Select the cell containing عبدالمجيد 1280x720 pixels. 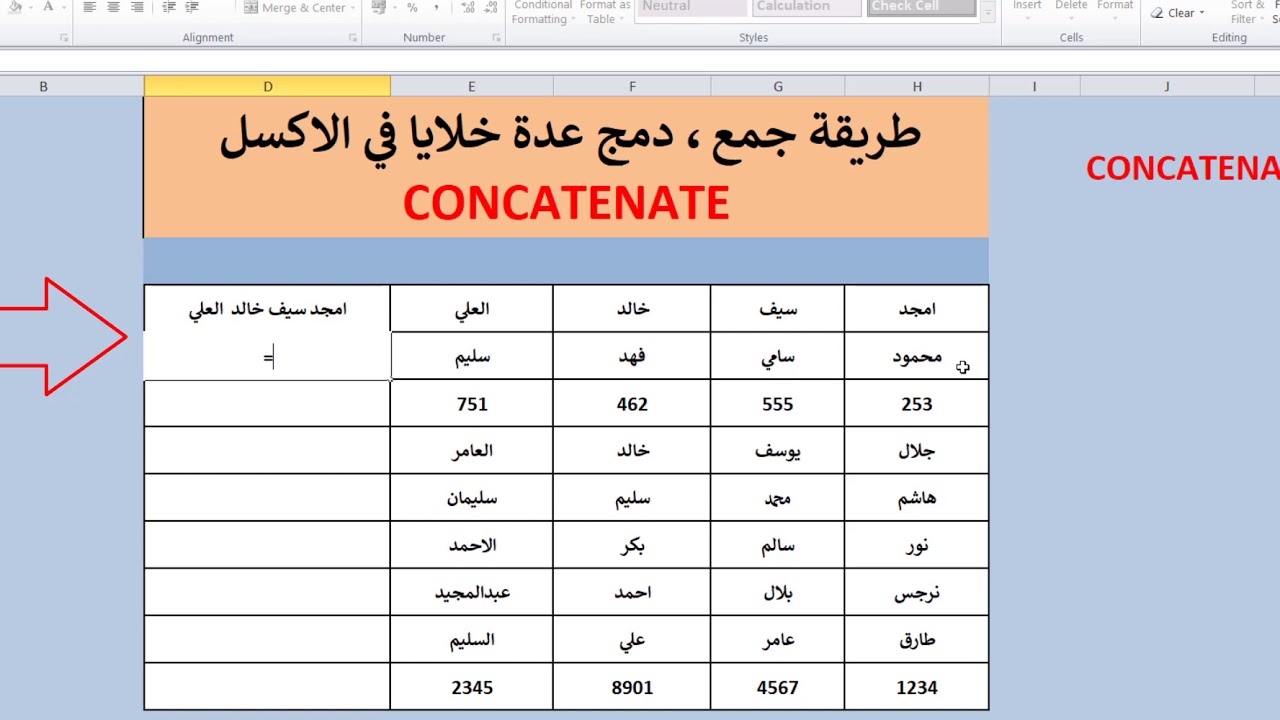point(471,592)
